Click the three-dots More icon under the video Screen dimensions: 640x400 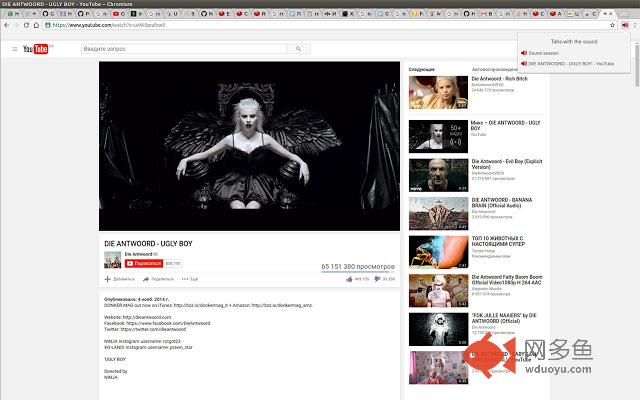[x=185, y=279]
